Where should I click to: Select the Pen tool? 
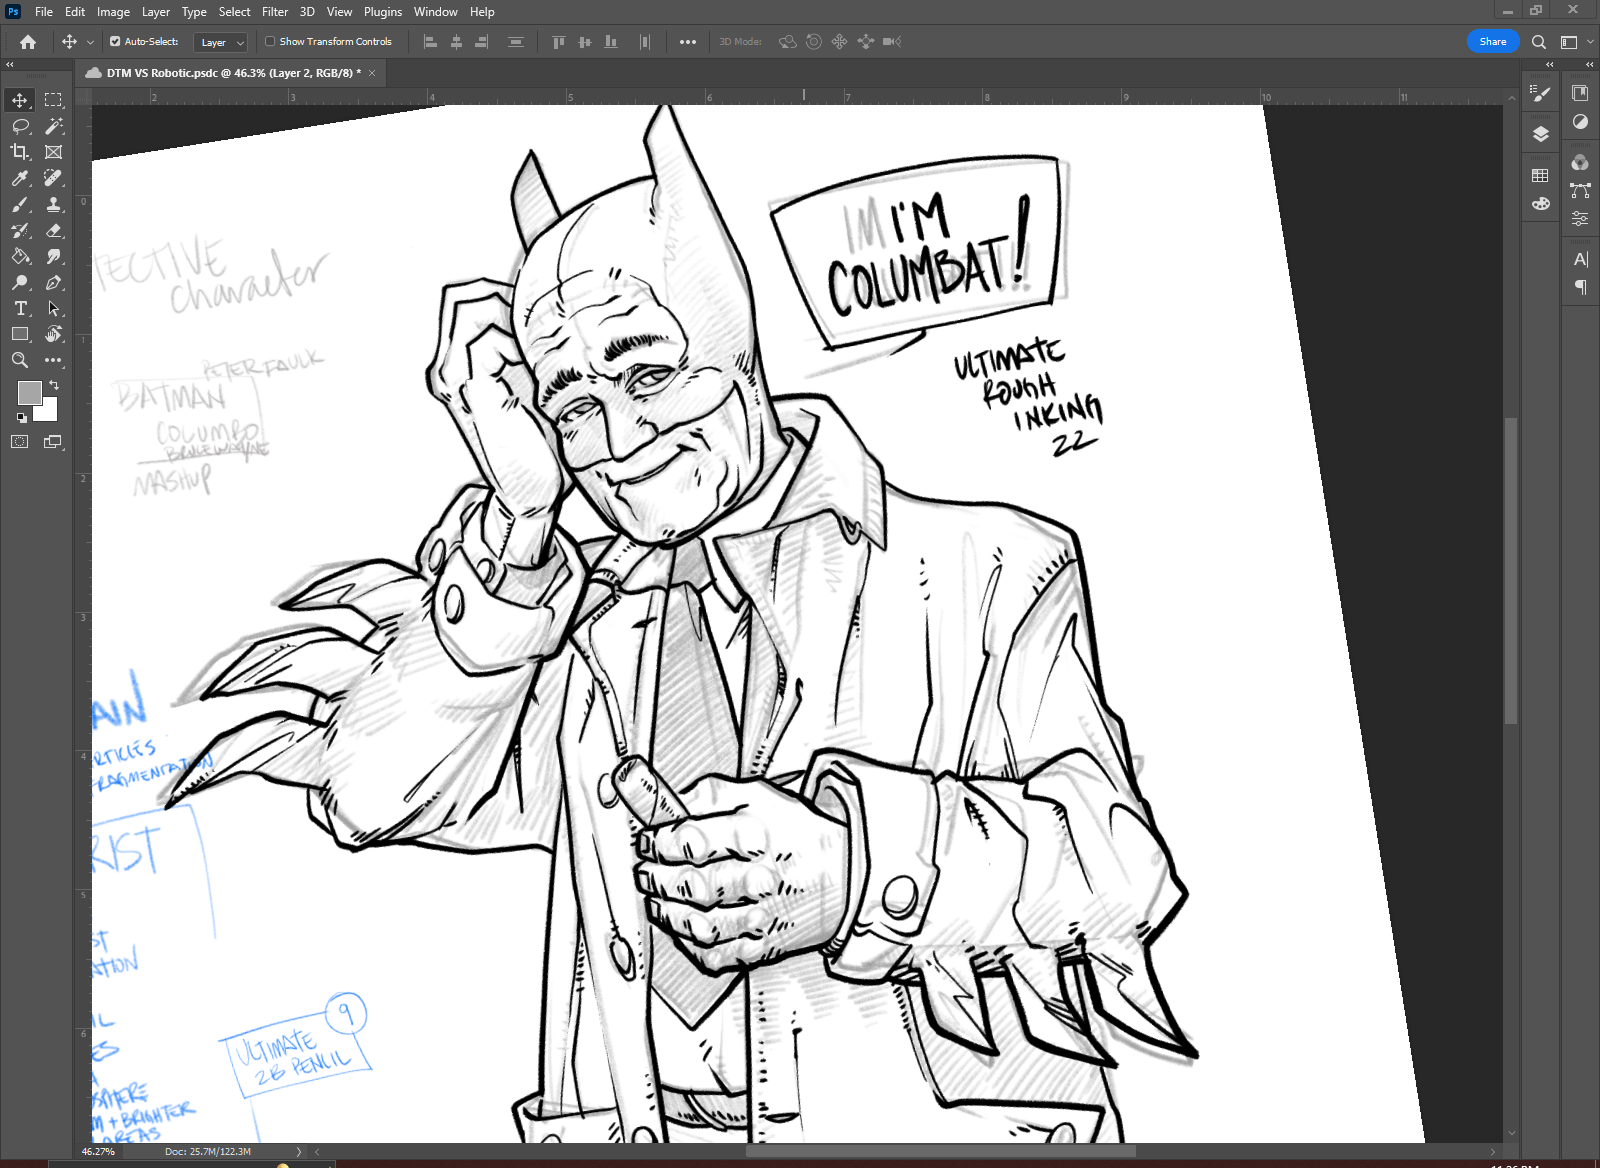tap(53, 282)
